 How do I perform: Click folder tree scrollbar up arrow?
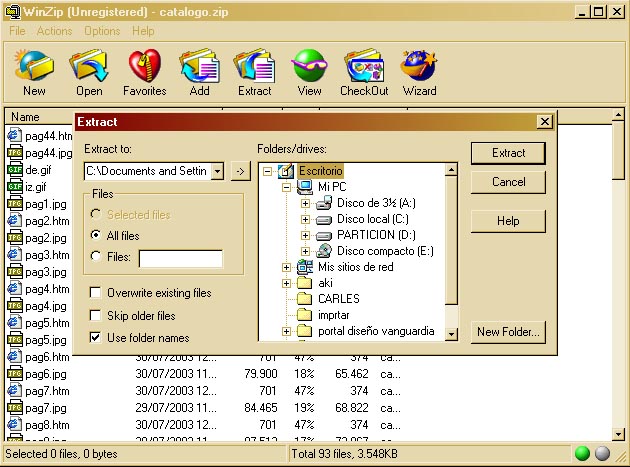(452, 170)
